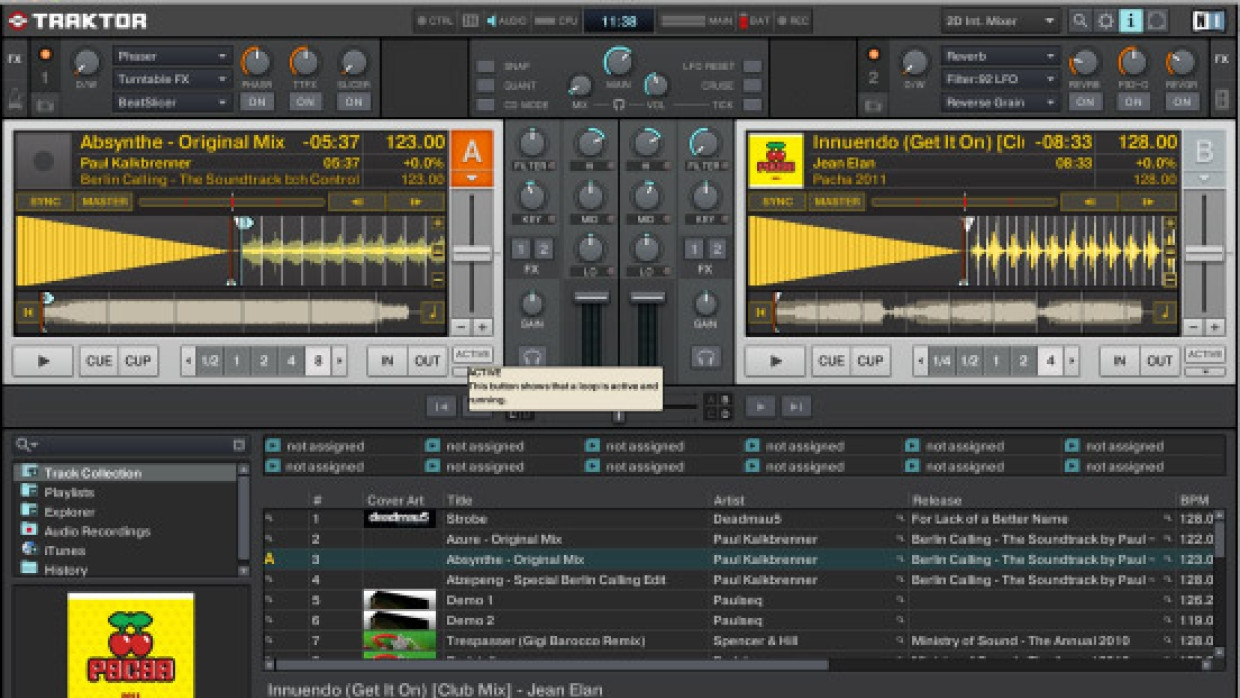Toggle the Phaser effect ON button
Image resolution: width=1240 pixels, height=698 pixels.
[256, 101]
